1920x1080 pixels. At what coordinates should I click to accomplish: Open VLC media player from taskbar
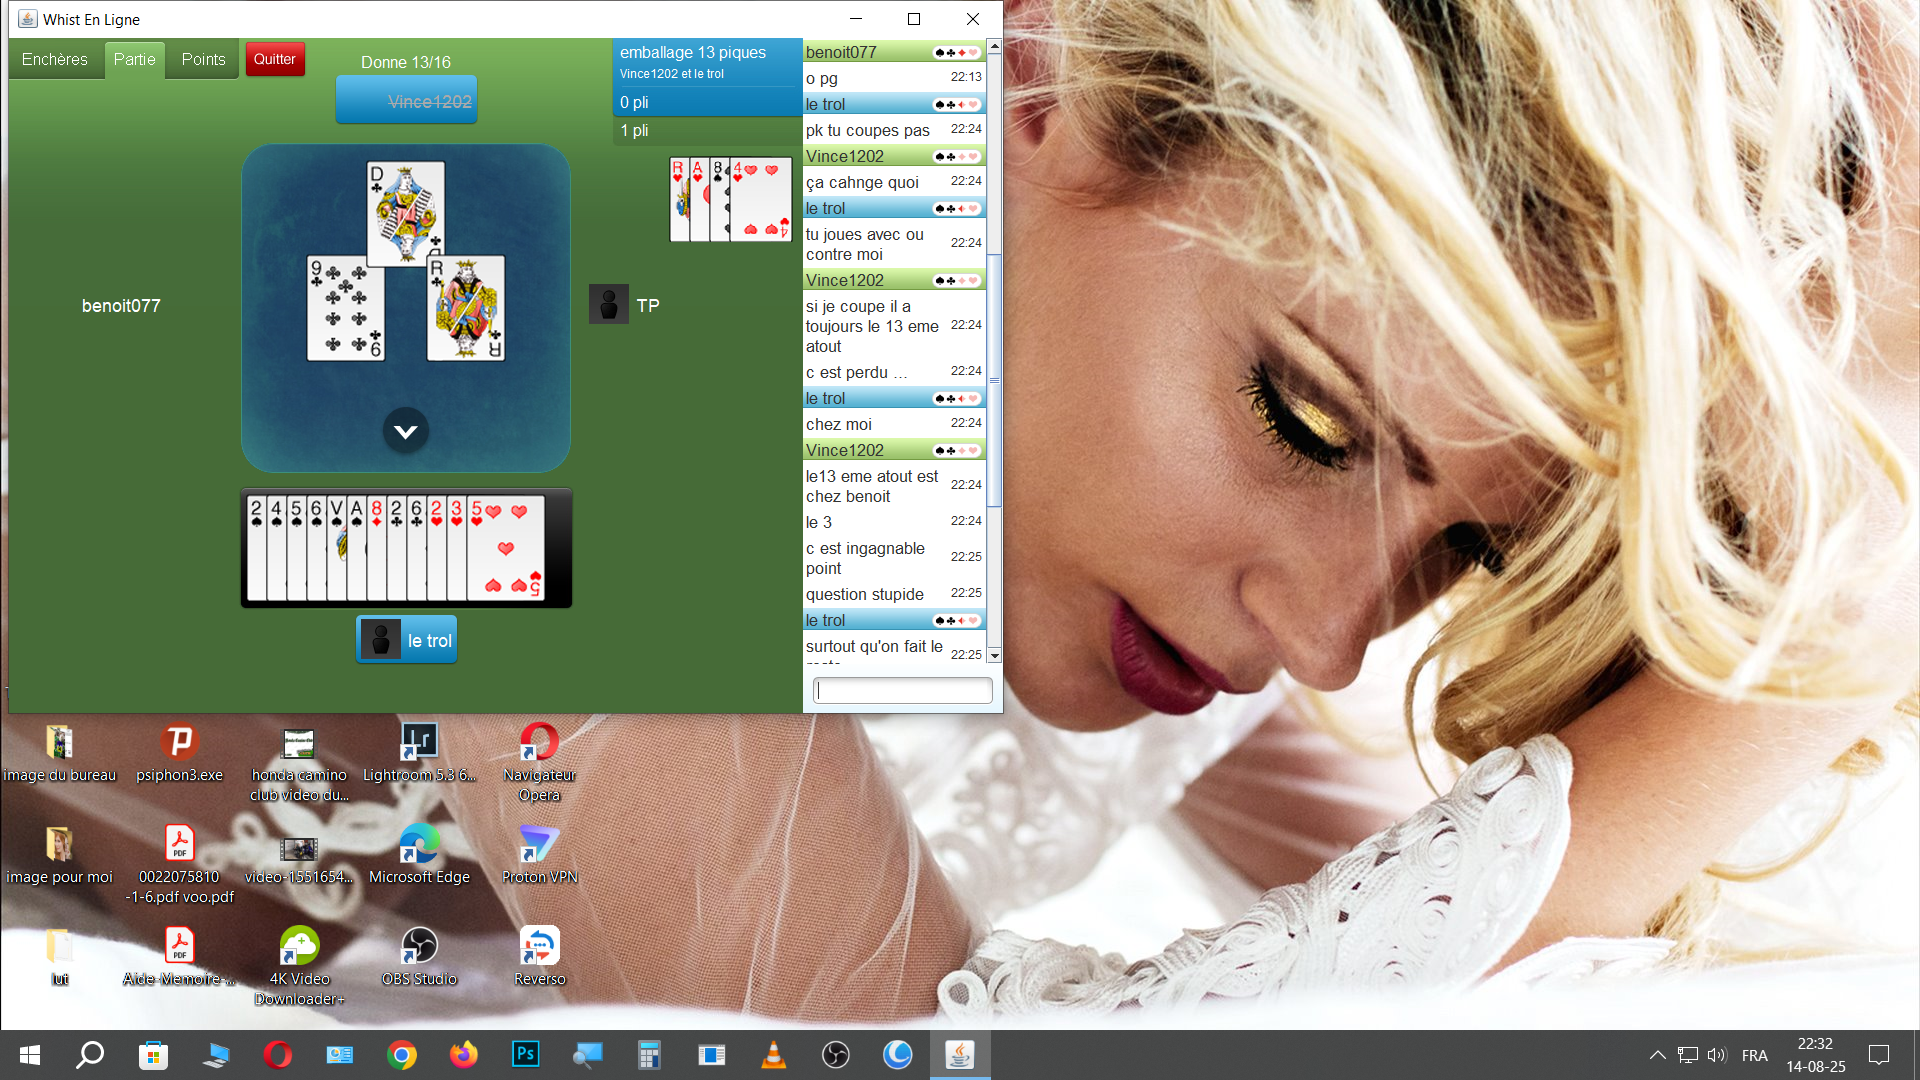tap(773, 1054)
